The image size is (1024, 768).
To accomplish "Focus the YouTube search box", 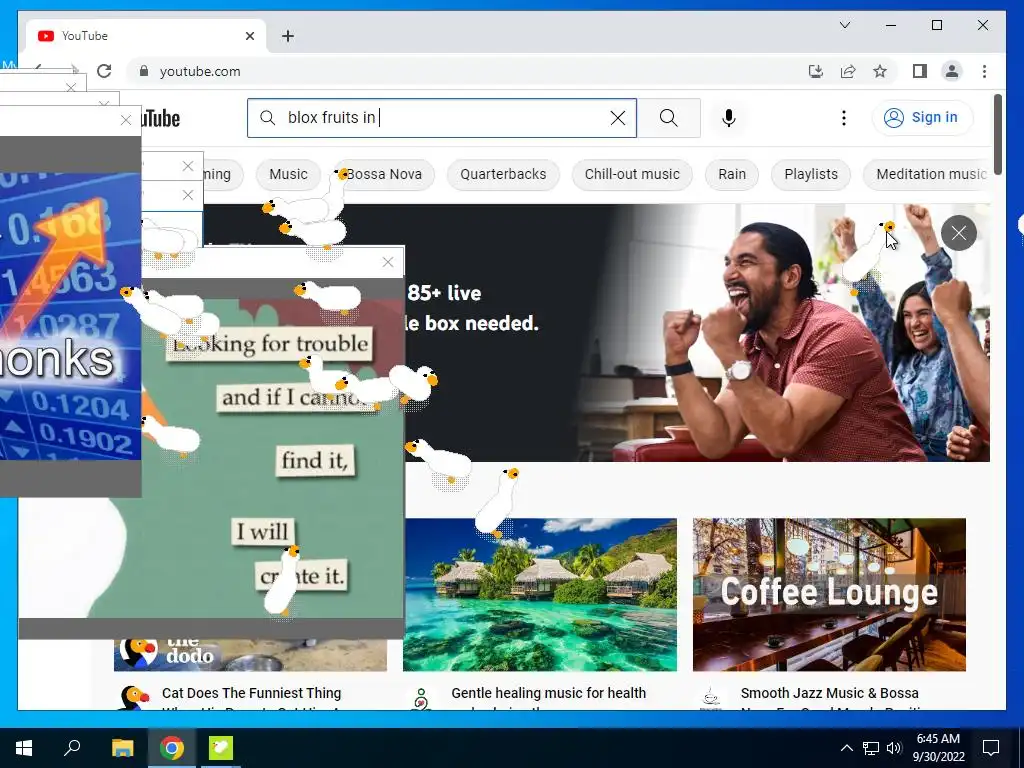I will click(441, 118).
